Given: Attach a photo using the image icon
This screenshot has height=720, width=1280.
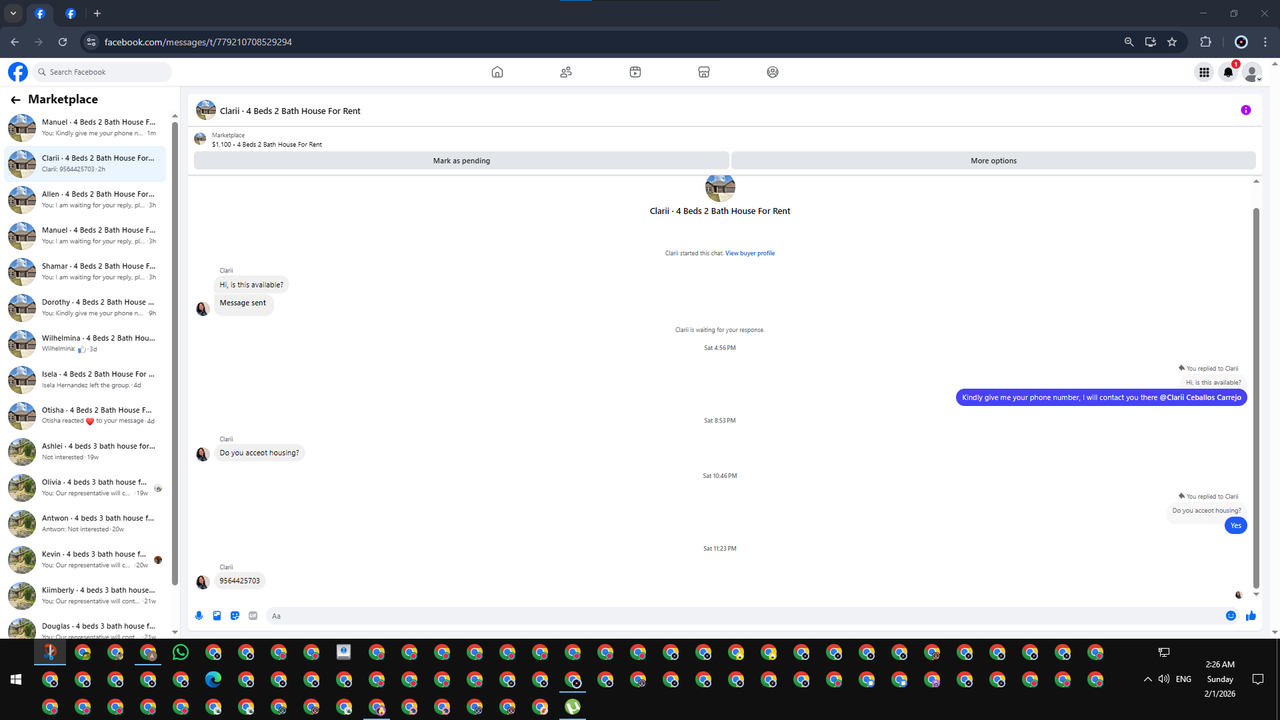Looking at the screenshot, I should [217, 616].
